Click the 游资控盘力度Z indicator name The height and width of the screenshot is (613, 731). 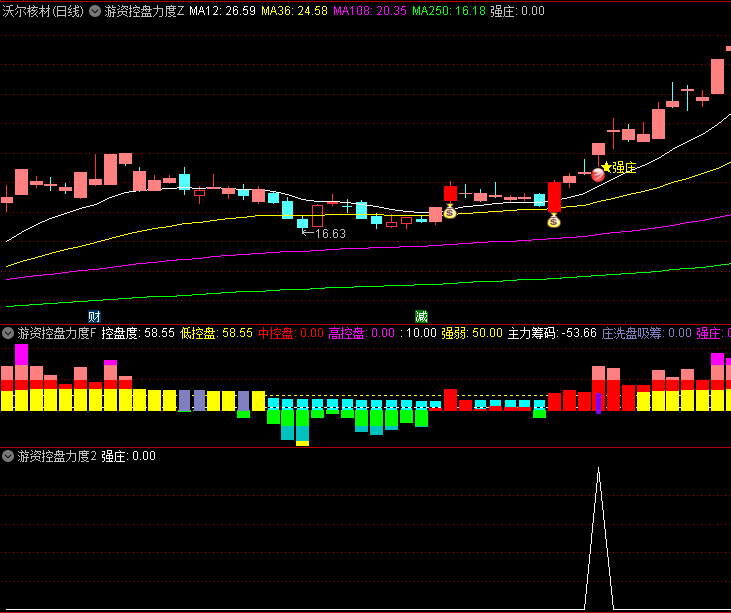145,11
